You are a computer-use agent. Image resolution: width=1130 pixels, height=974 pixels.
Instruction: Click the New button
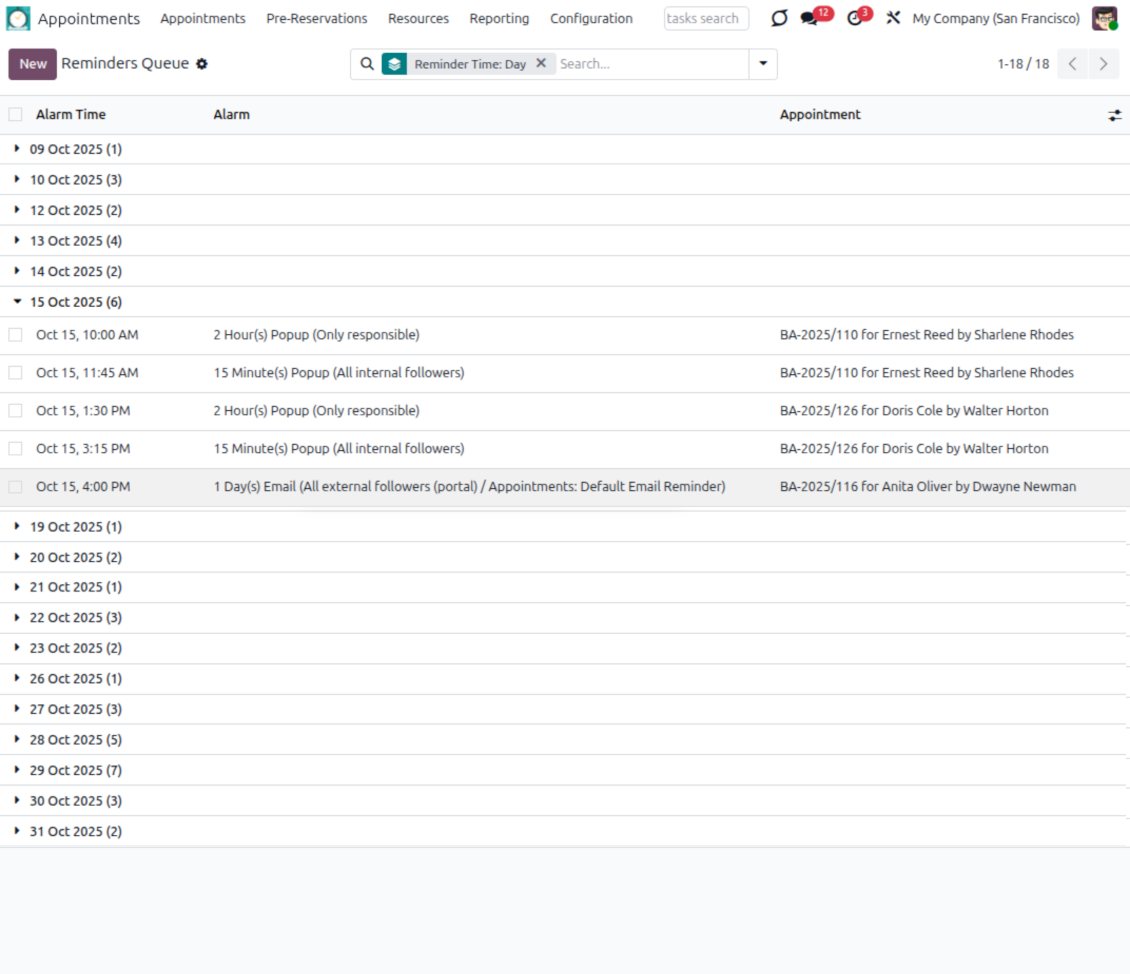click(33, 64)
